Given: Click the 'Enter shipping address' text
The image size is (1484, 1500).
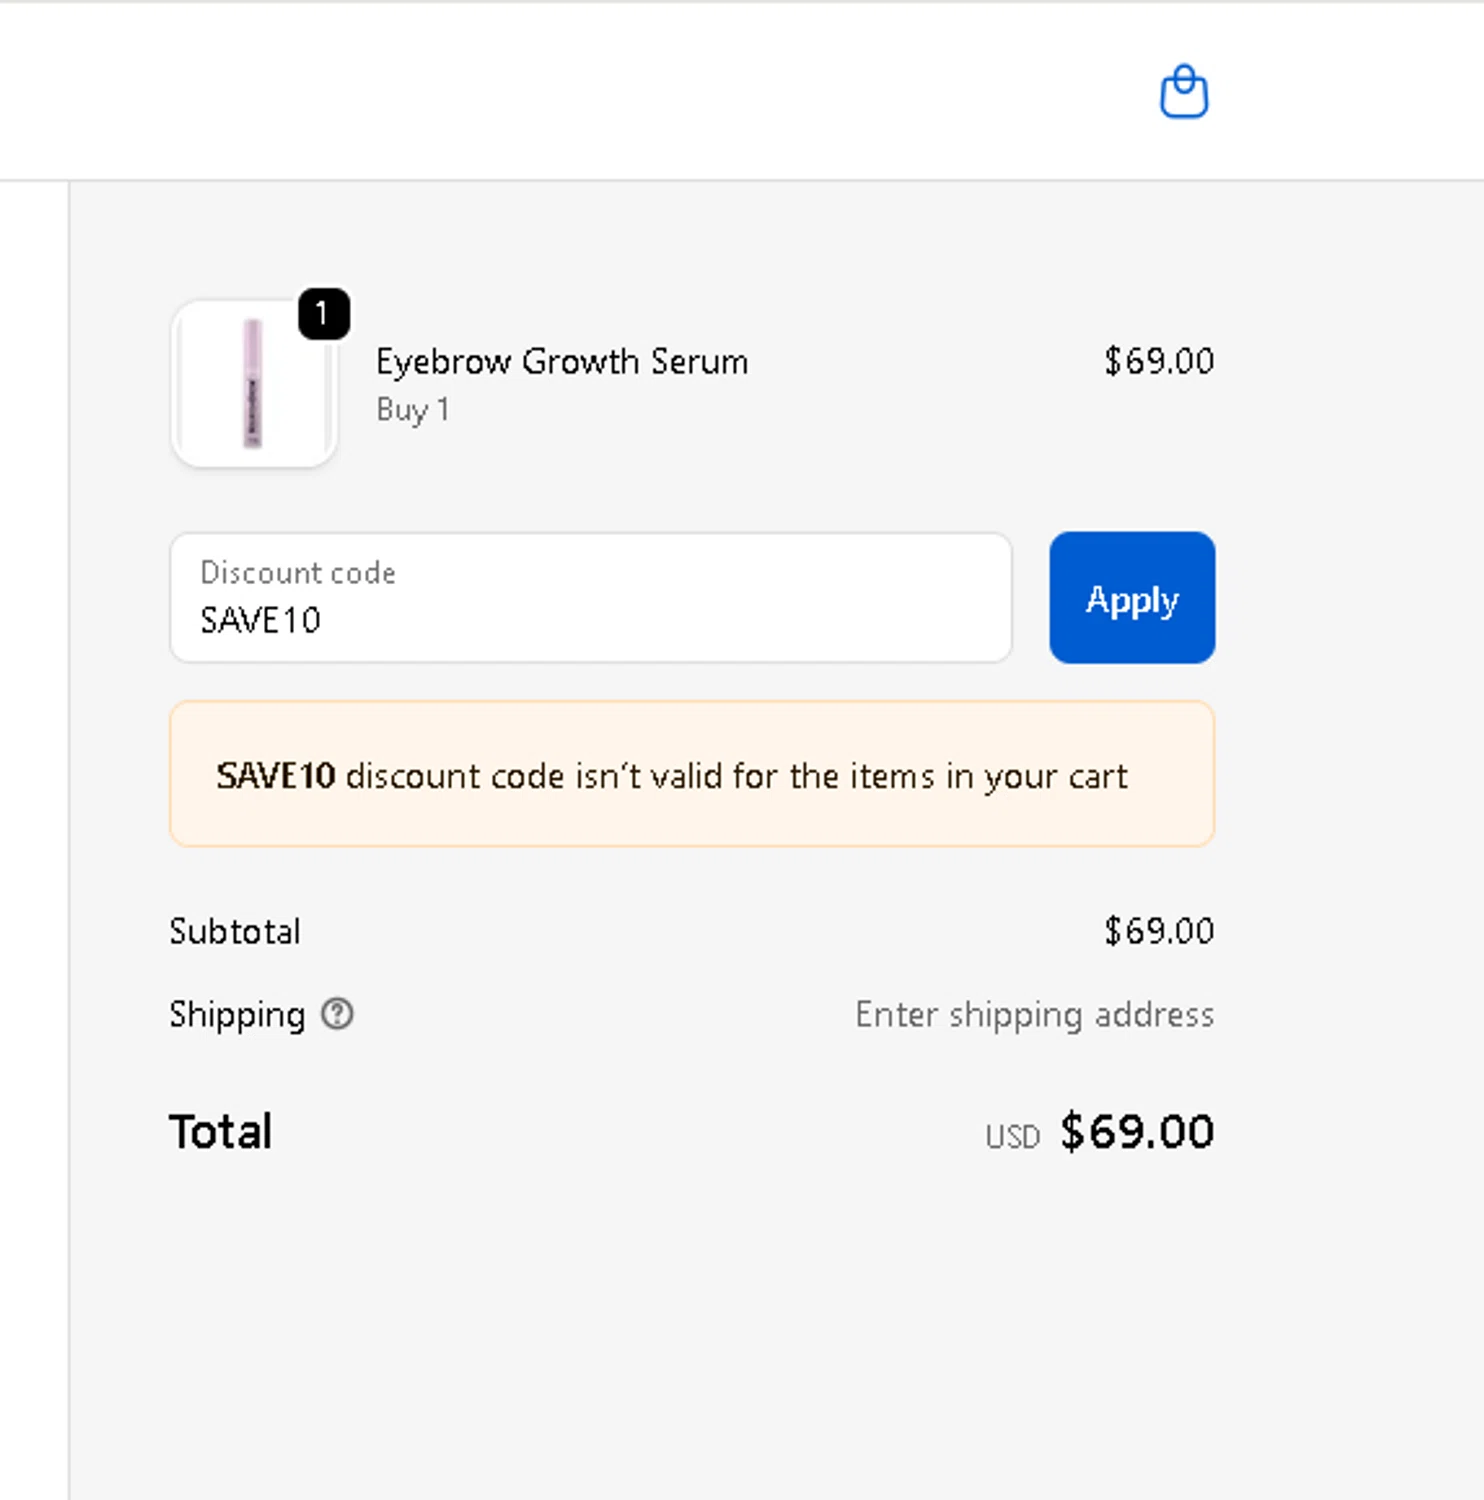Looking at the screenshot, I should pyautogui.click(x=1034, y=1014).
